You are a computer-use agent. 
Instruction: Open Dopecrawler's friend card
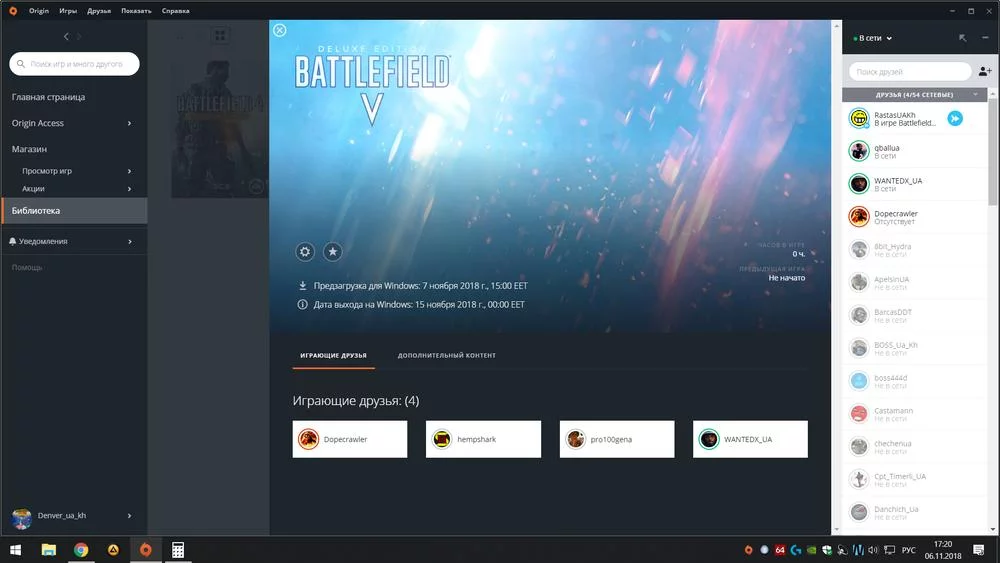[x=349, y=439]
